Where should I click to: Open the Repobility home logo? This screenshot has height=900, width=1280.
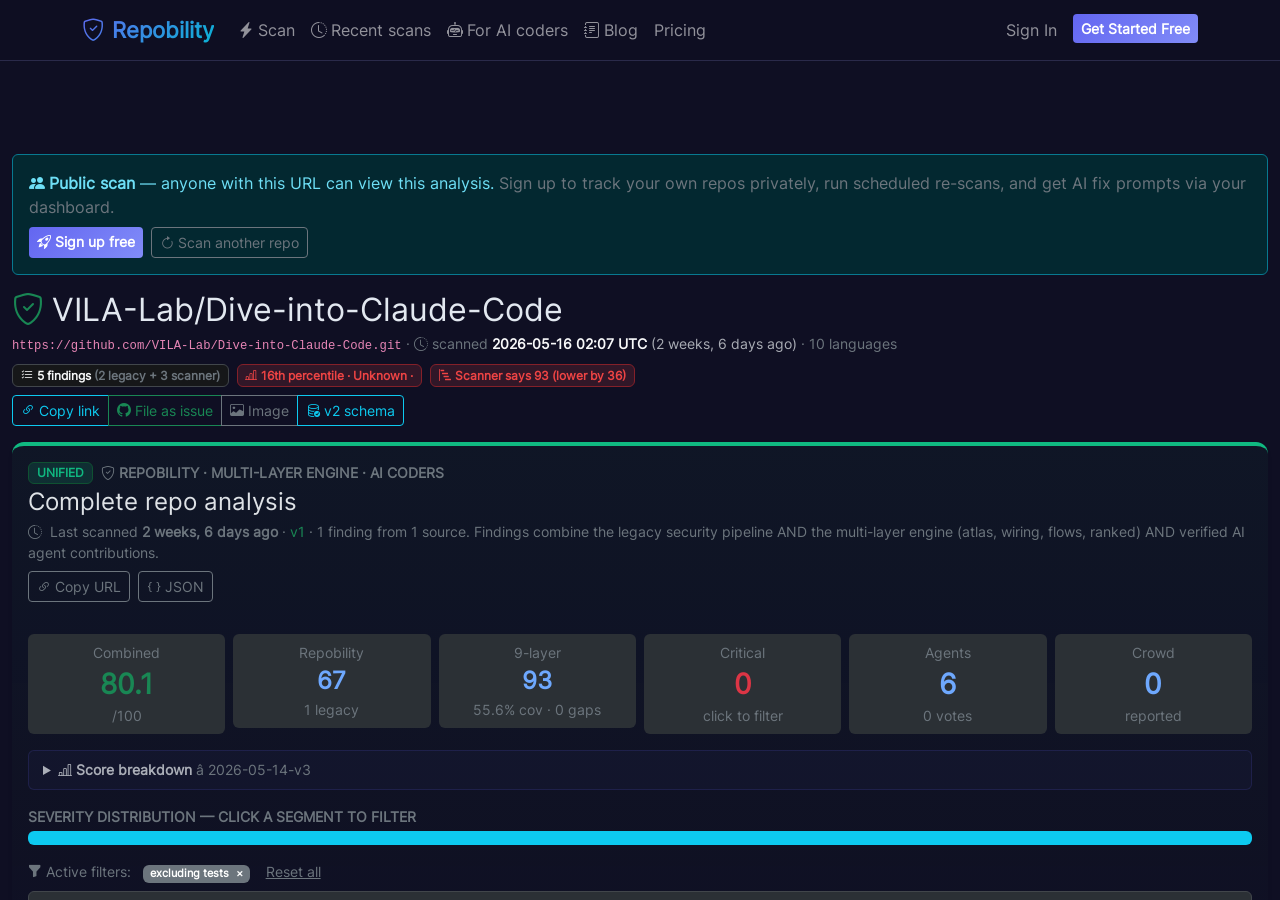[148, 30]
